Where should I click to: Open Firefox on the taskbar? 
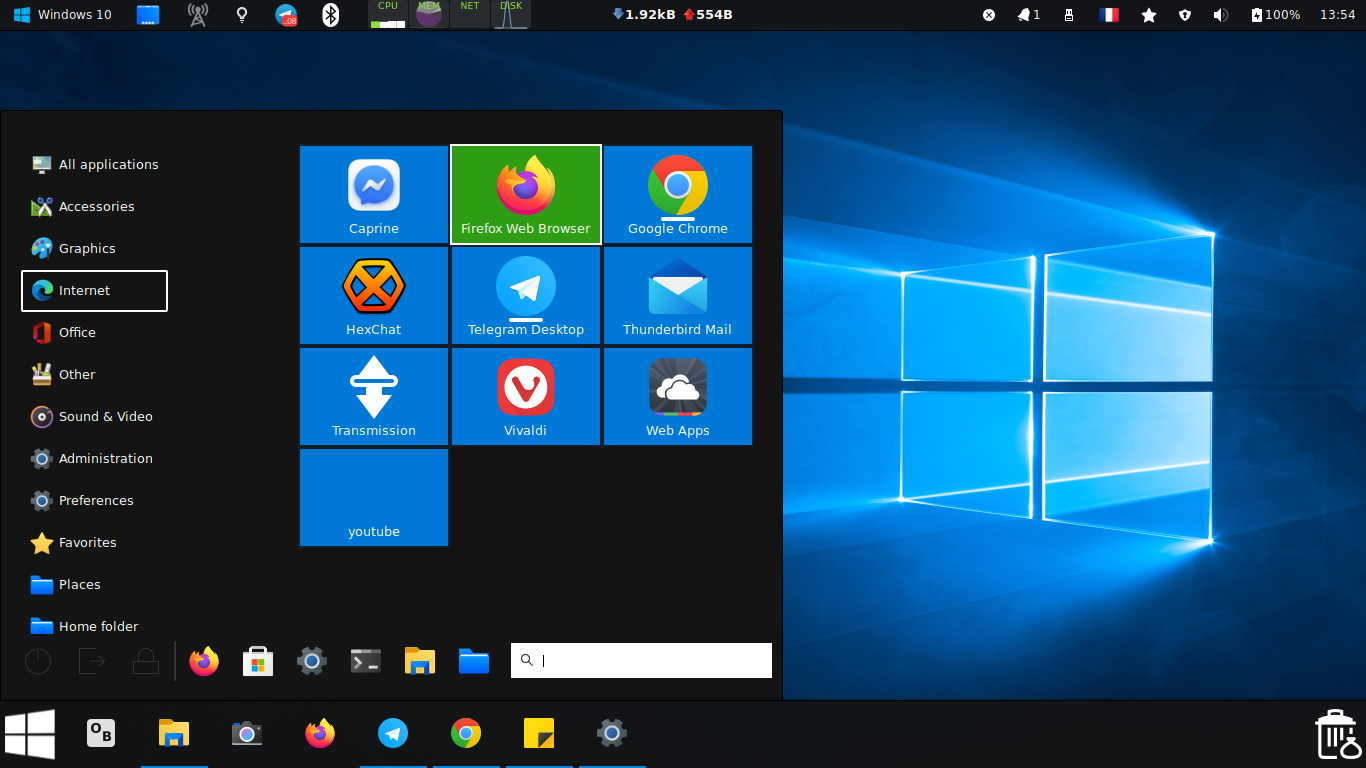coord(320,733)
